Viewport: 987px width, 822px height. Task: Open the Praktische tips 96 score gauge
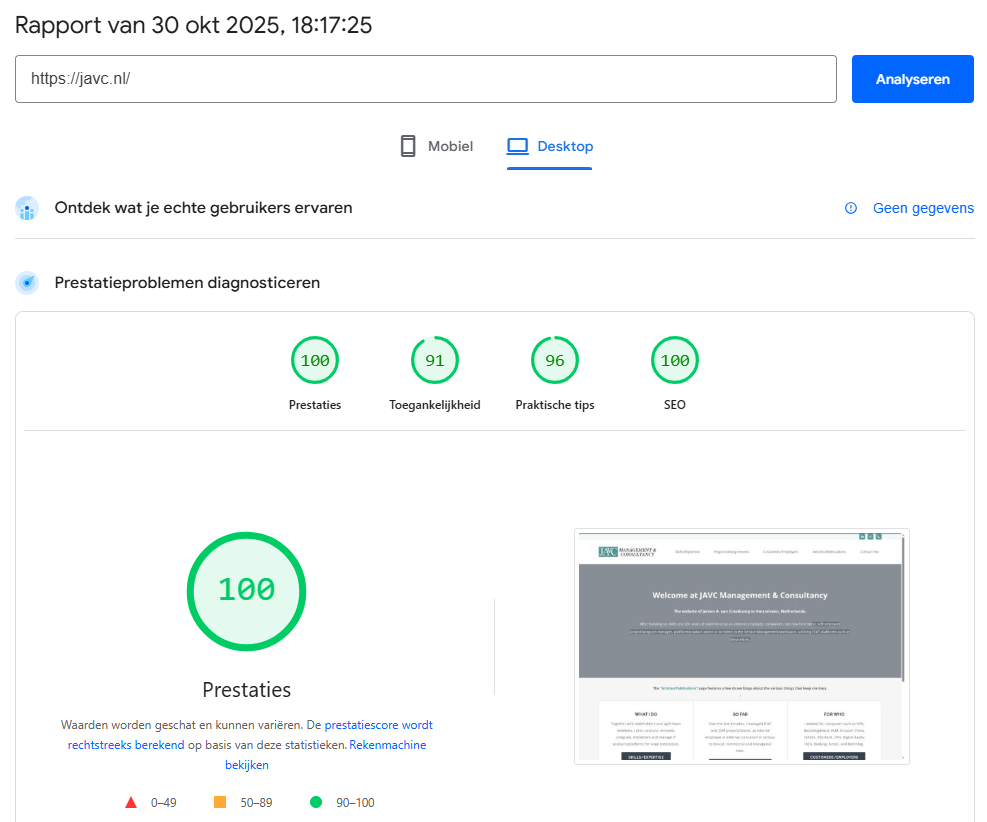tap(555, 361)
